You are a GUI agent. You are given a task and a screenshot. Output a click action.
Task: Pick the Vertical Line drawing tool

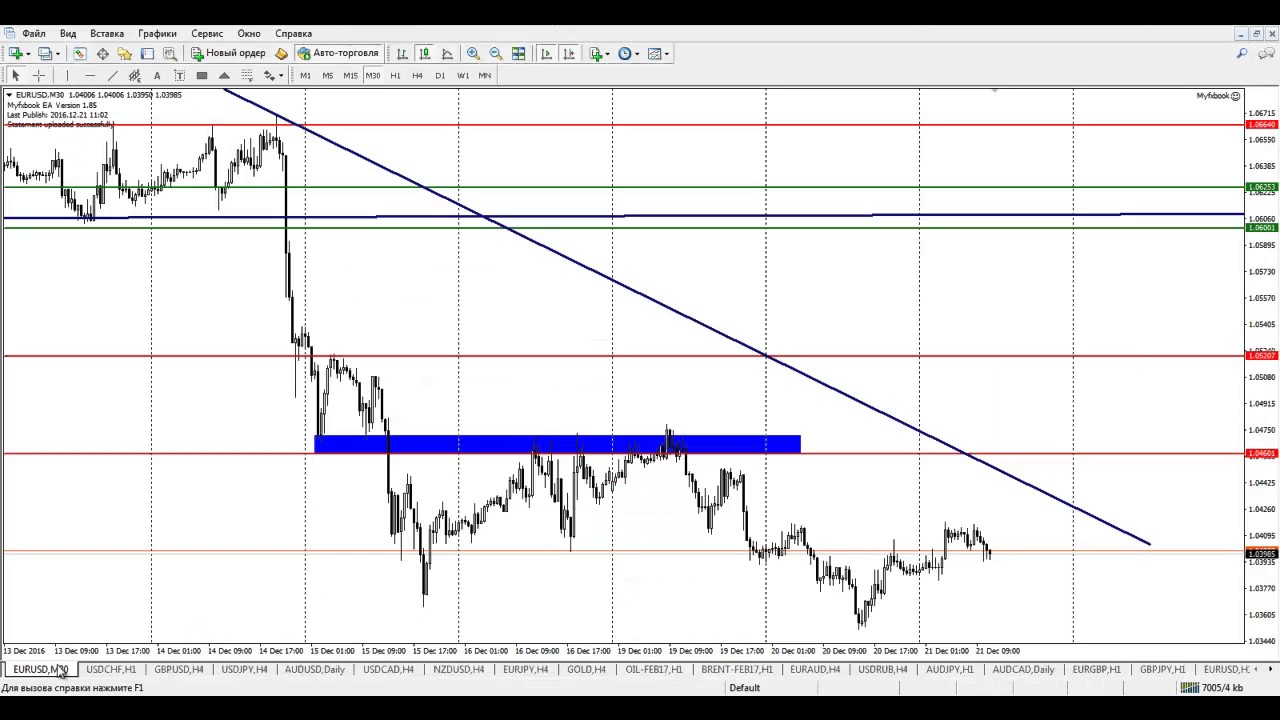pyautogui.click(x=67, y=75)
